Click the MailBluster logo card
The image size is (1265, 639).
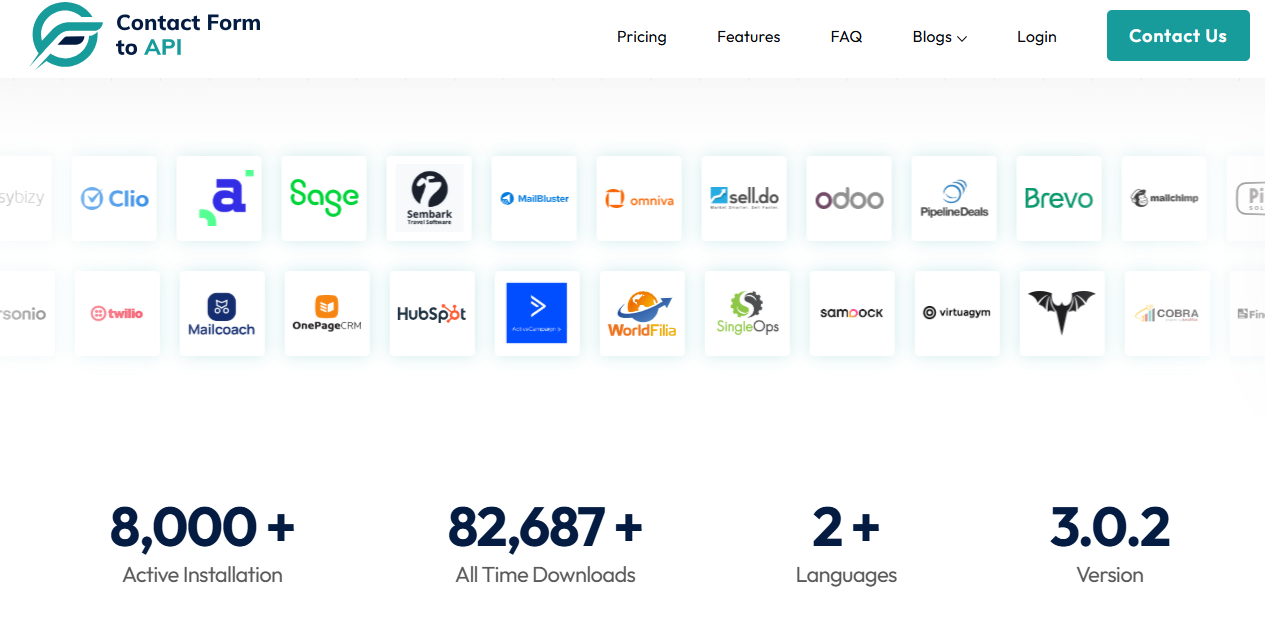coord(534,198)
